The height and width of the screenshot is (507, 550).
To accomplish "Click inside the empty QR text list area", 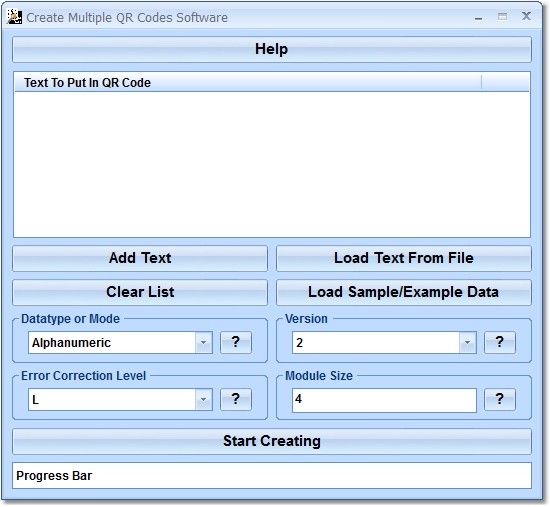I will pos(272,164).
